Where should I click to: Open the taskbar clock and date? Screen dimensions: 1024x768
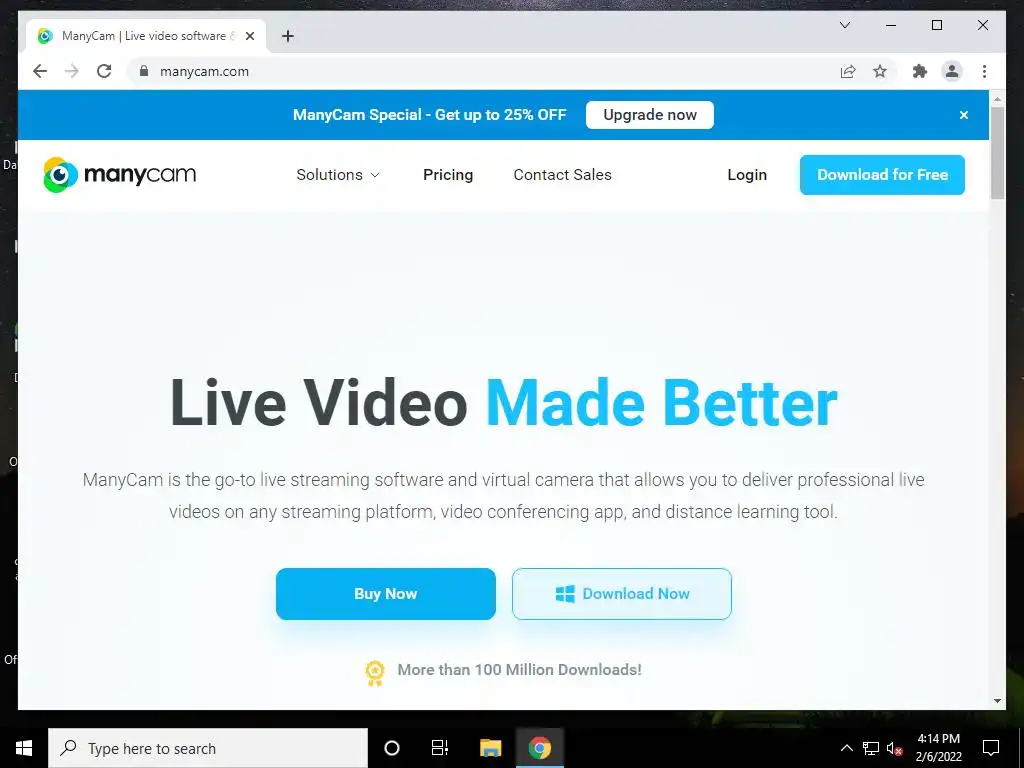(x=938, y=748)
